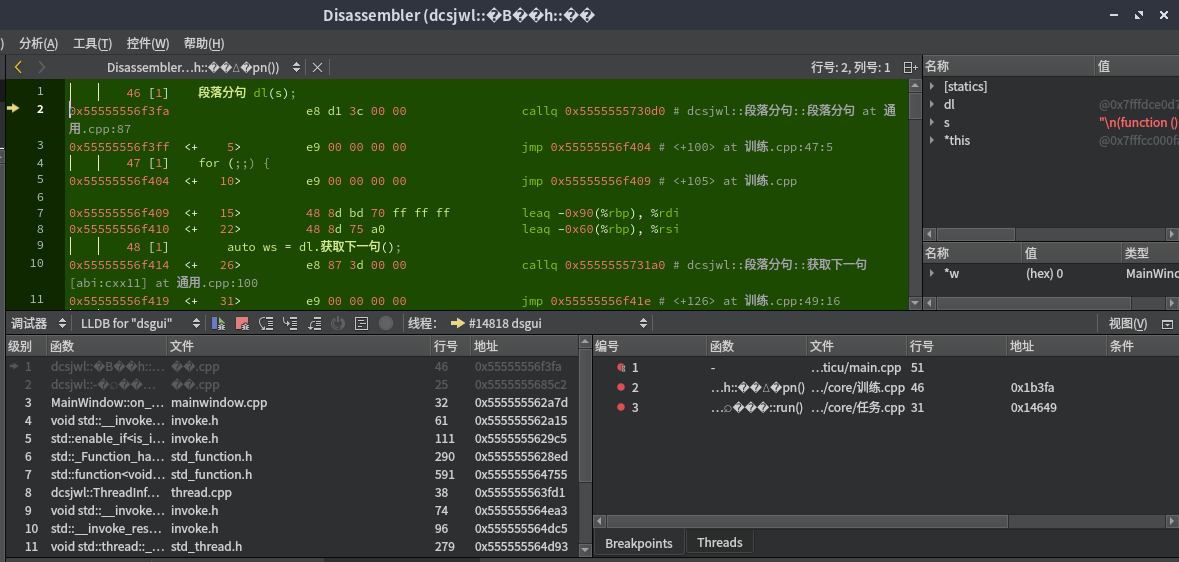This screenshot has width=1179, height=562.
Task: Open the 工具(T) menu
Action: pyautogui.click(x=92, y=44)
